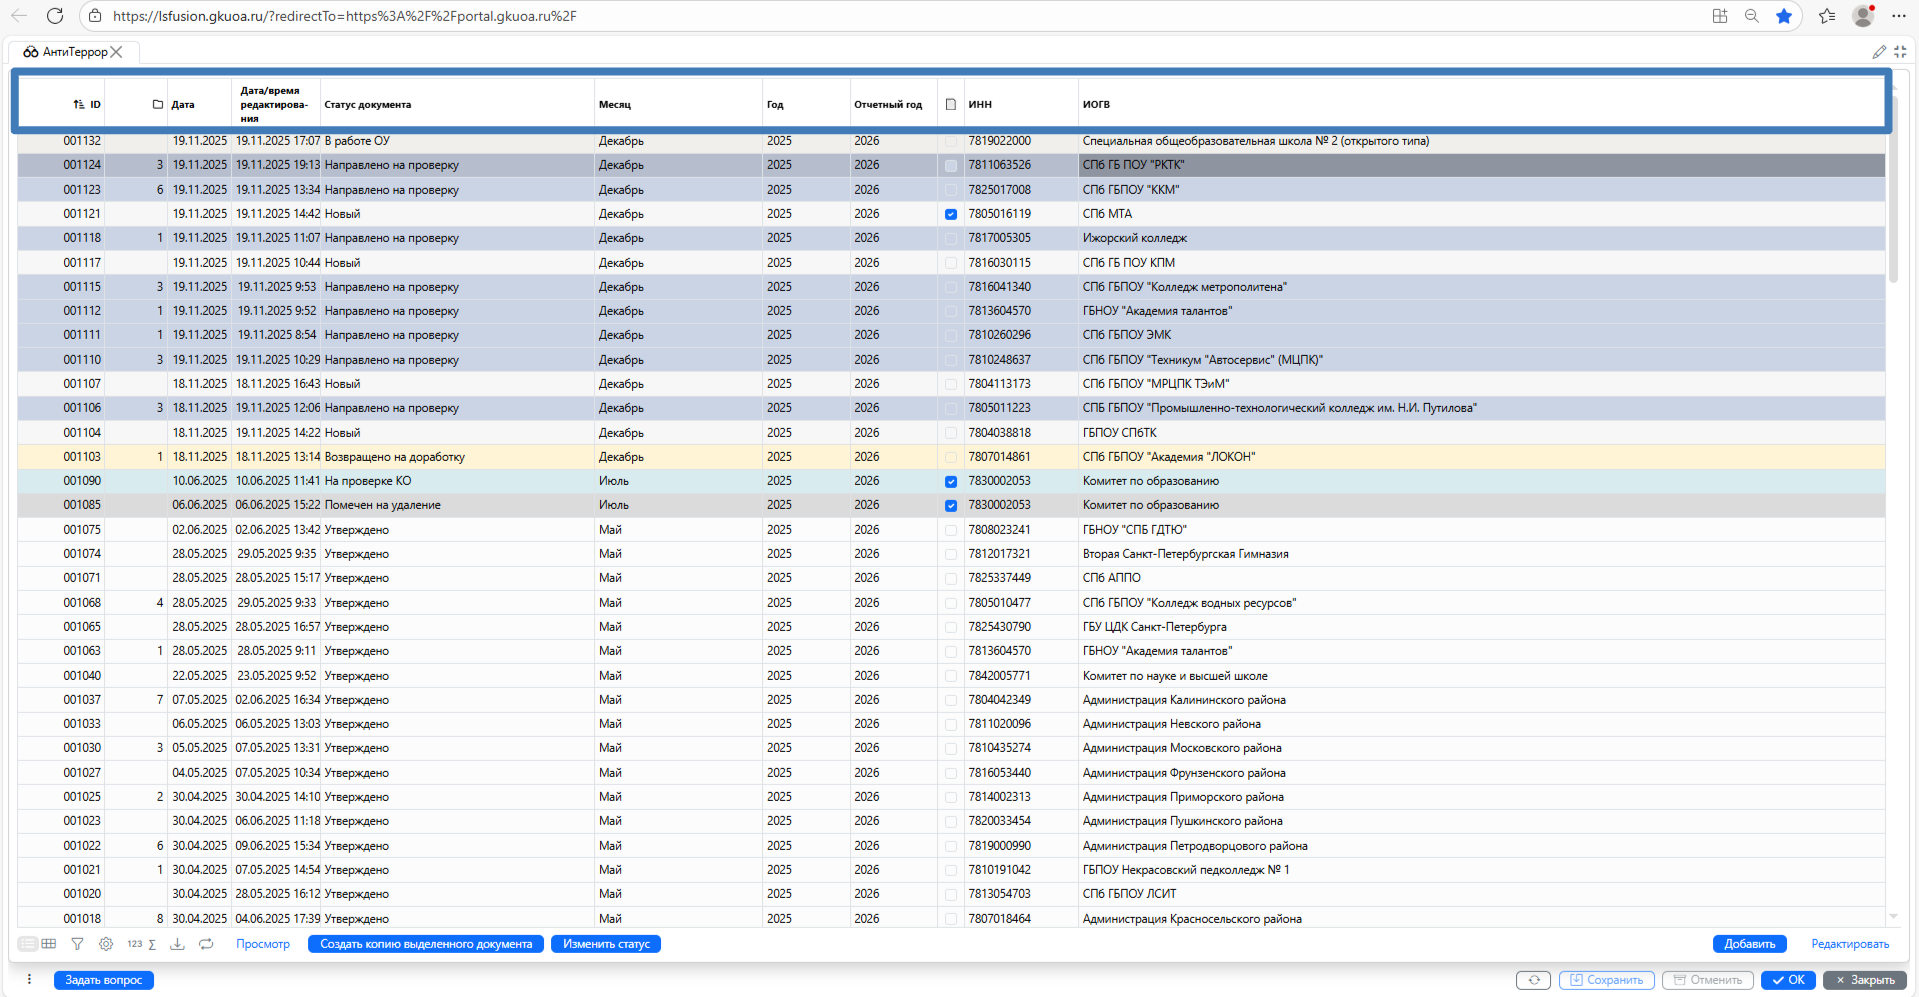Viewport: 1919px width, 997px height.
Task: Check the box in row 001117
Action: tap(950, 263)
